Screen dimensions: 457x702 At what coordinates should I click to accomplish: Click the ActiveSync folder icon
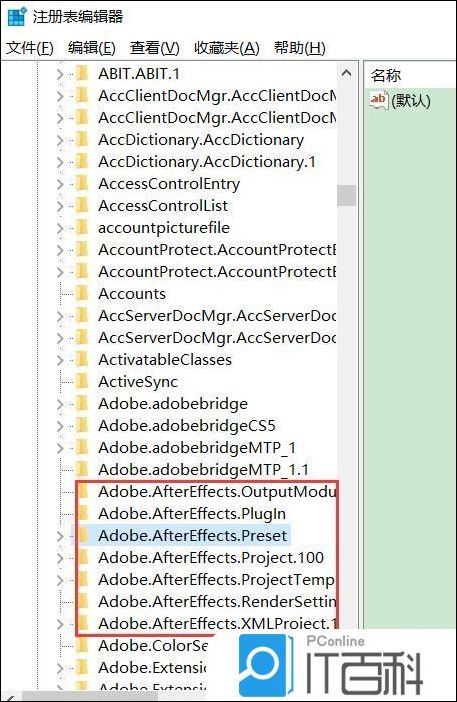tap(82, 381)
